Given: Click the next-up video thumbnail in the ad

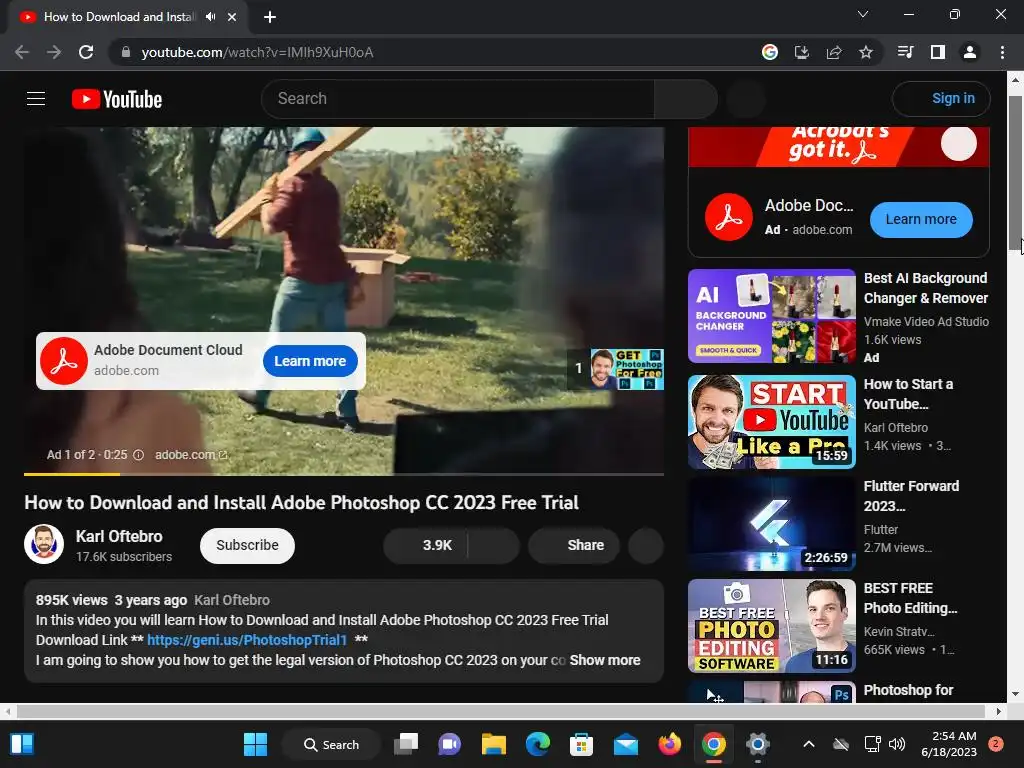Looking at the screenshot, I should pyautogui.click(x=627, y=369).
